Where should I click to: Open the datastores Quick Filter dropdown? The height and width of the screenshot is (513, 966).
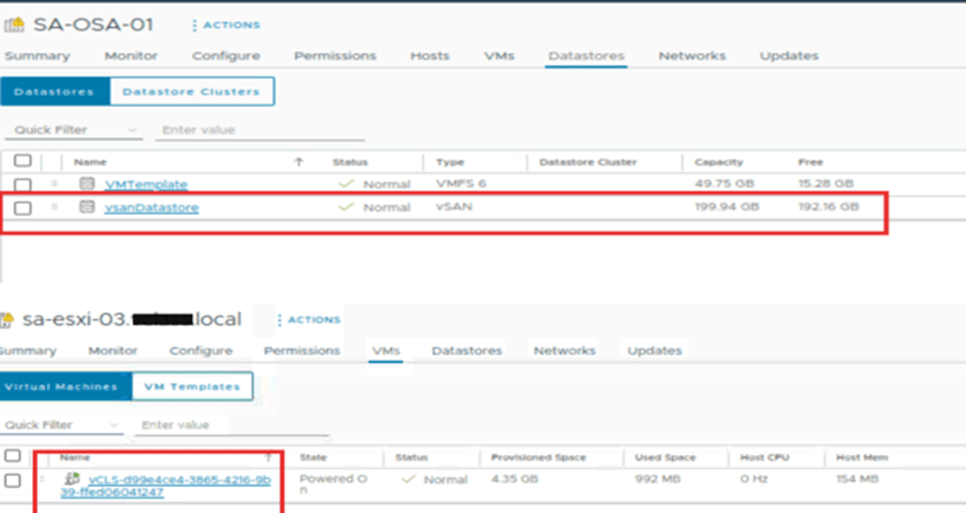pyautogui.click(x=133, y=130)
